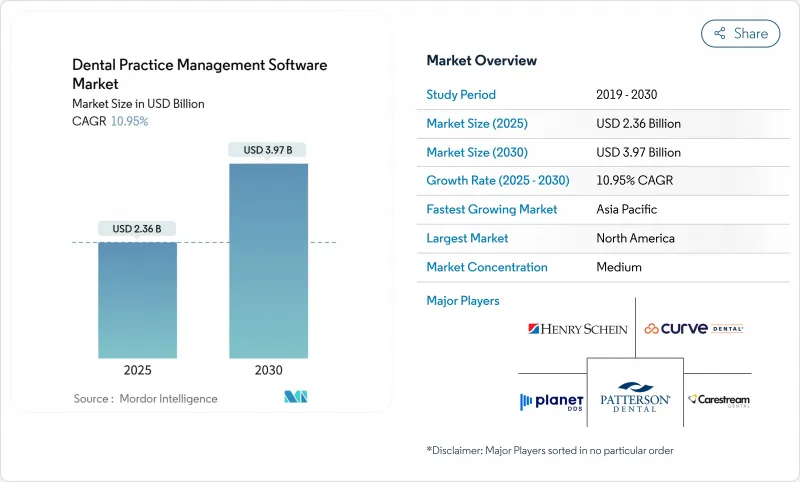800x482 pixels.
Task: Click the chart title Dental Practice Management Software Market
Action: 199,73
